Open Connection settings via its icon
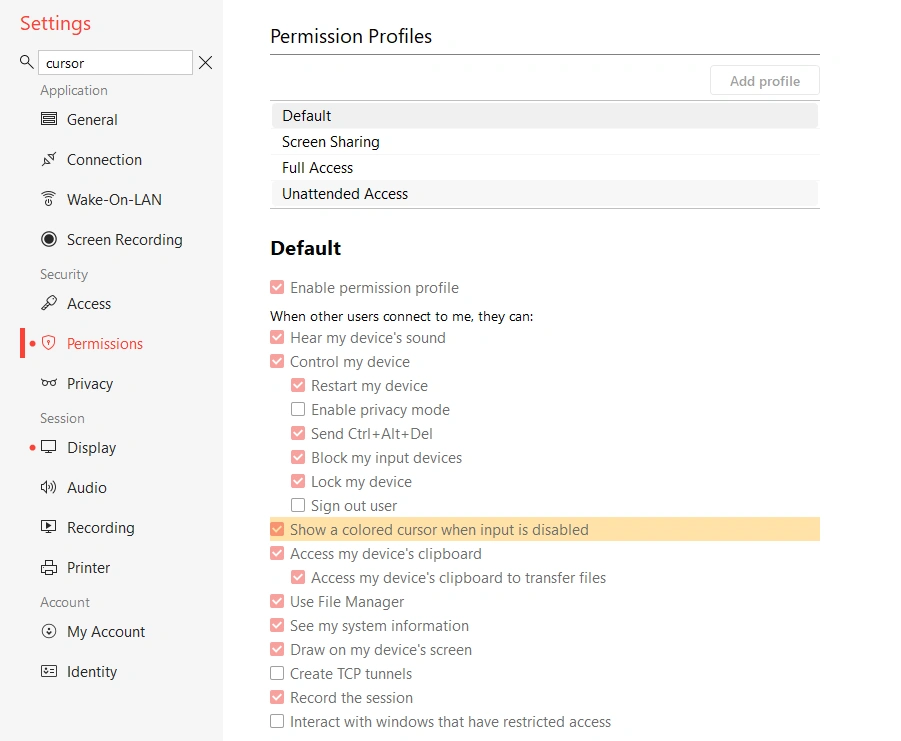 coord(49,160)
